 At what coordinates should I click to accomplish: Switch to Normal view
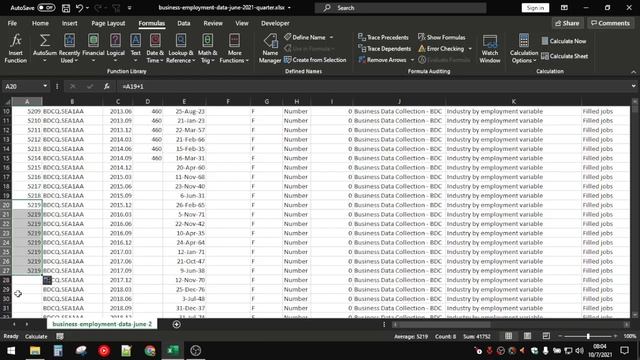pyautogui.click(x=508, y=336)
